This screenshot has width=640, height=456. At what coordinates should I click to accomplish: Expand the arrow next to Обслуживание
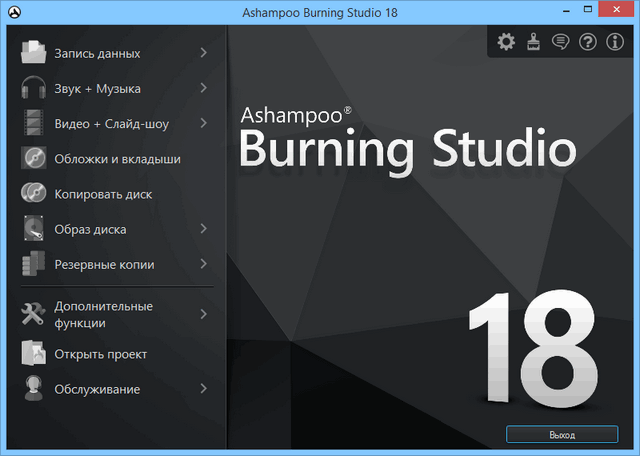(x=203, y=388)
